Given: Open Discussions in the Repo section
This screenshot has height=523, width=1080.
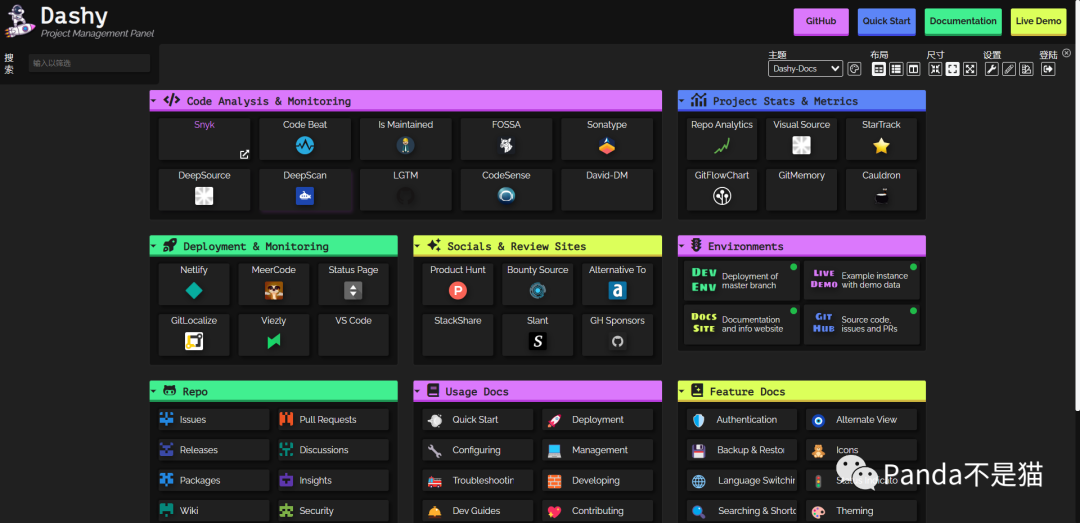Looking at the screenshot, I should 333,450.
